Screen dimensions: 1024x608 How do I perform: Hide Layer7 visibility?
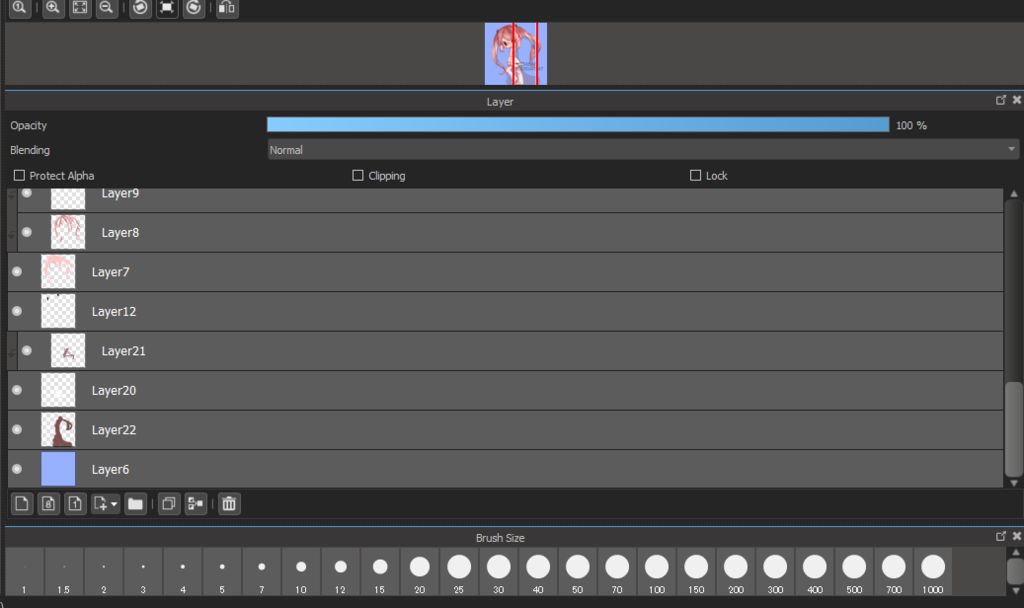(17, 272)
